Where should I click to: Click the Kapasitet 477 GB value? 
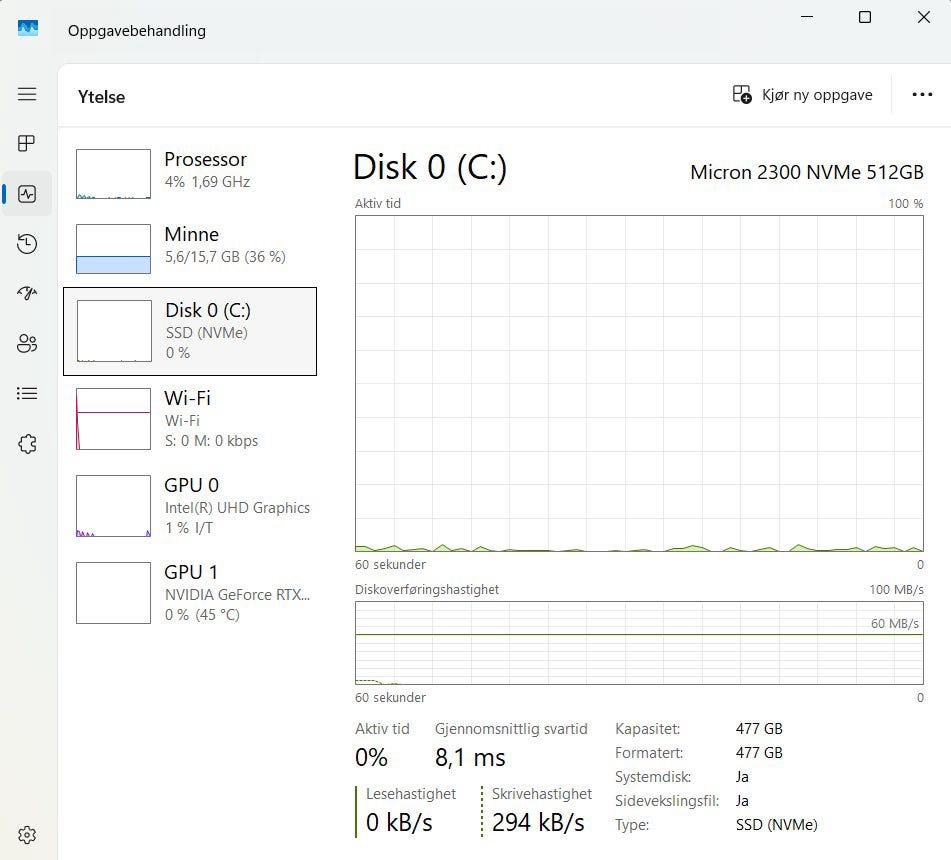click(x=759, y=728)
